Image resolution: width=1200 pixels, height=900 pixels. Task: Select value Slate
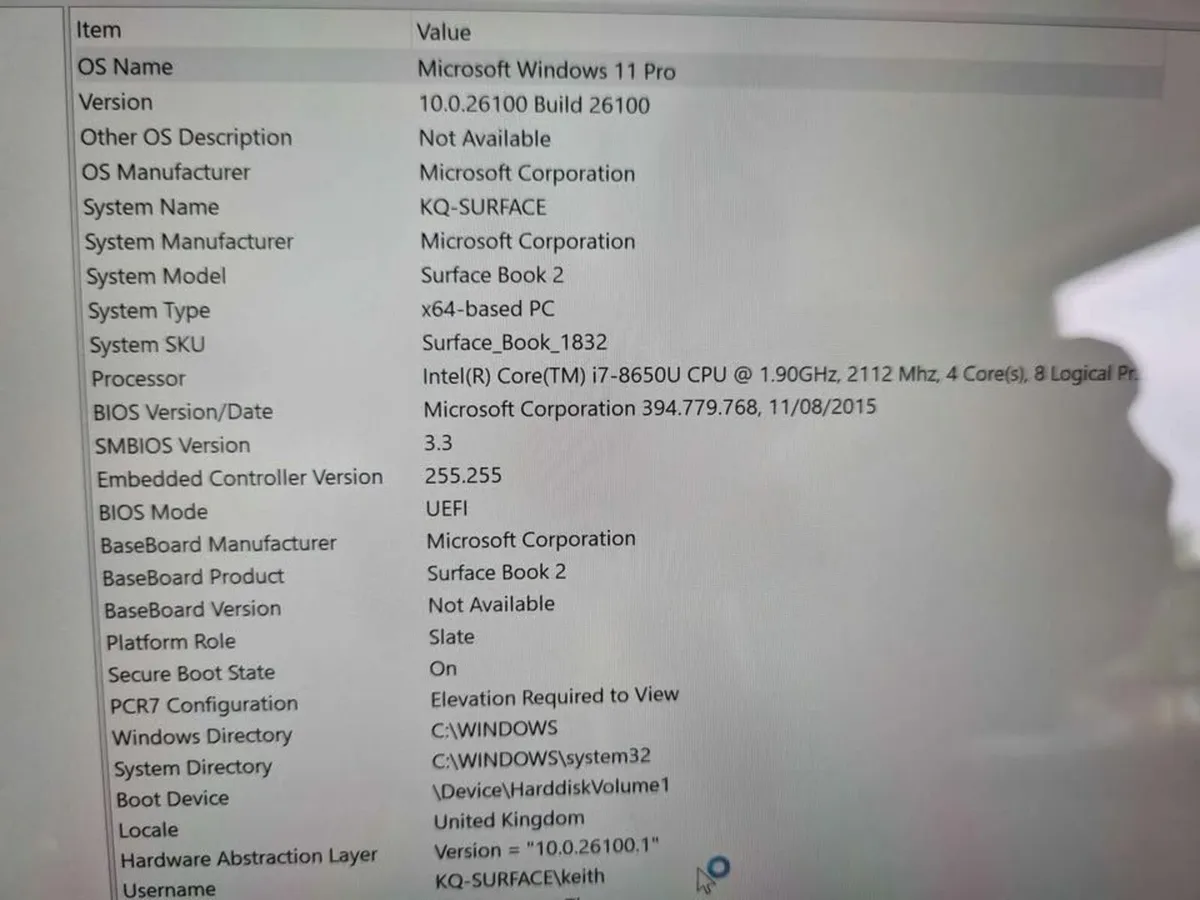pos(452,637)
